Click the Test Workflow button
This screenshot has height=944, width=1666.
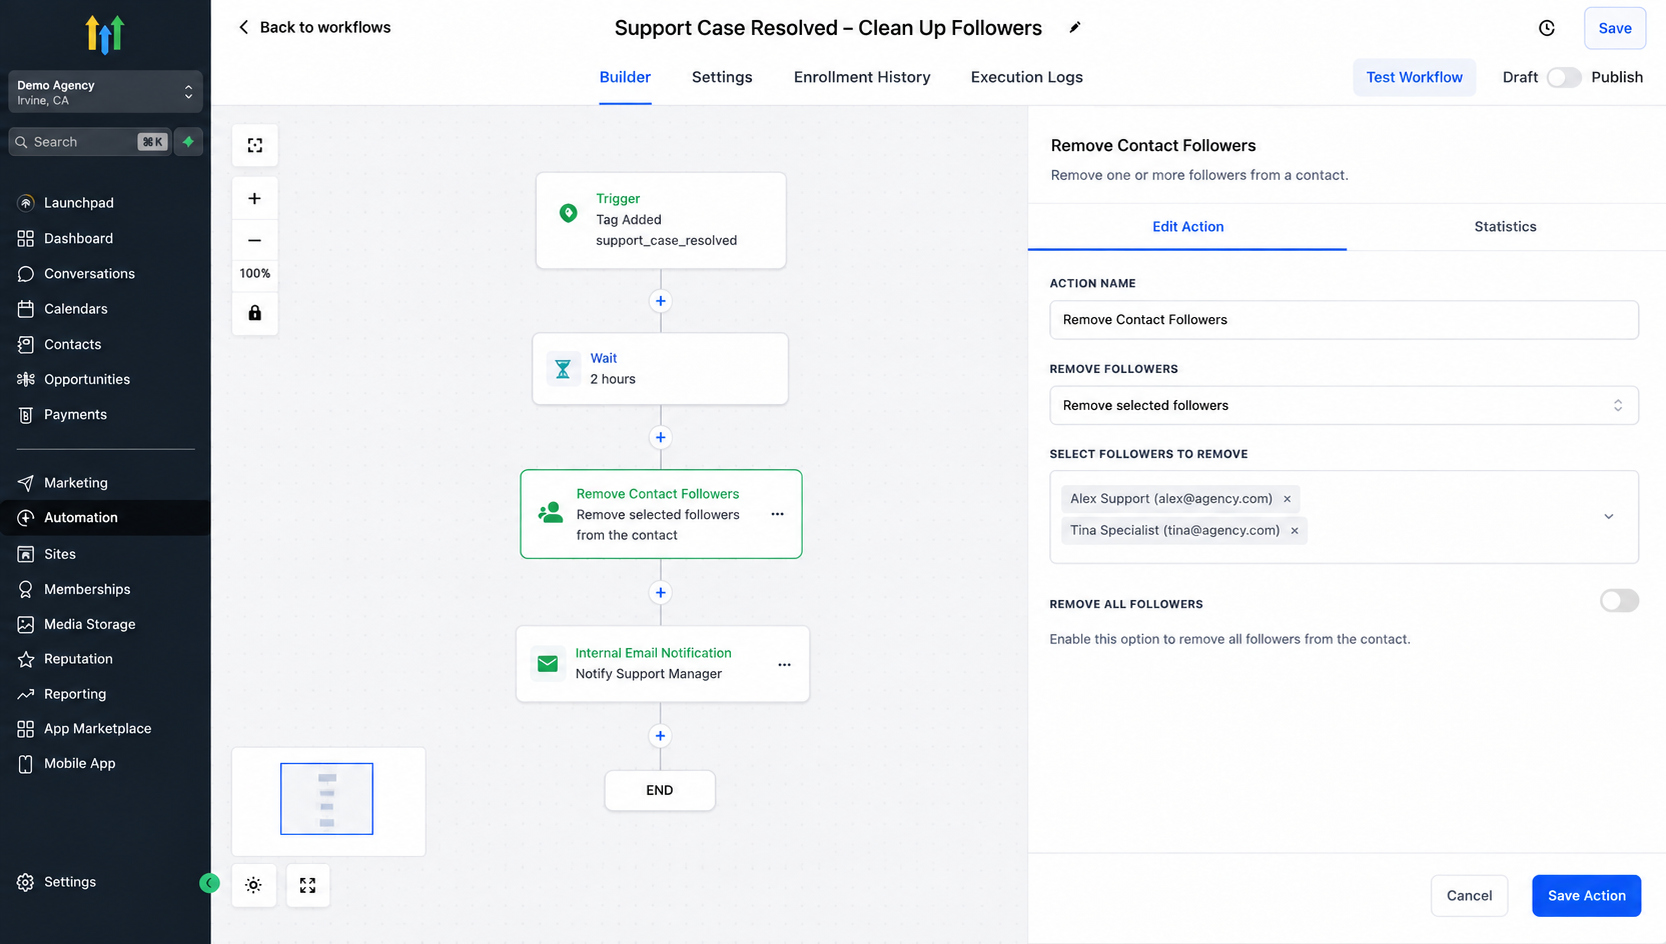(1414, 77)
